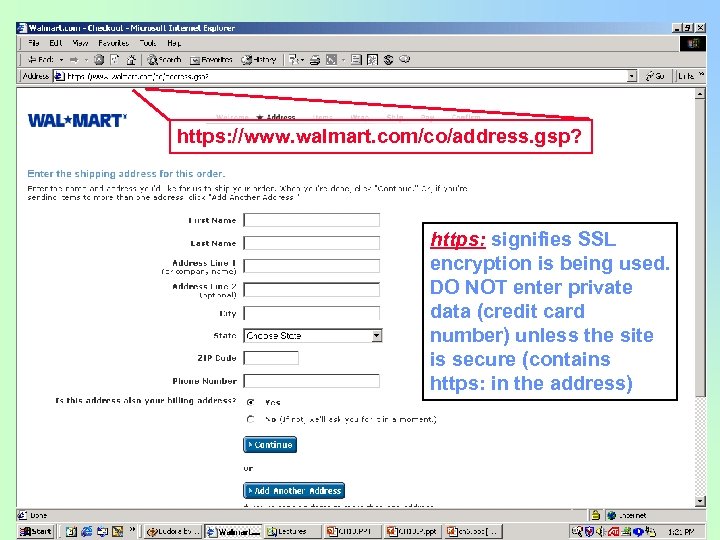
Task: Open Forward button history dropdown arrow
Action: point(86,60)
